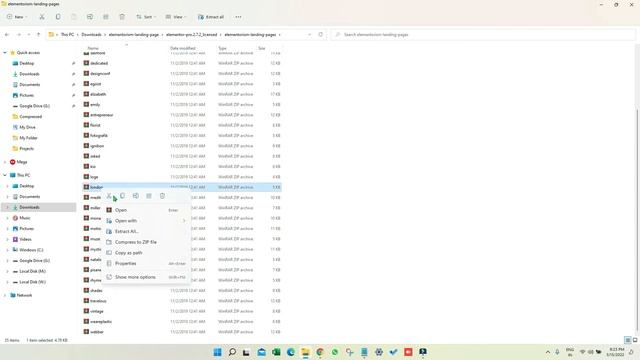Click This PC in the address breadcrumb
The width and height of the screenshot is (640, 360).
click(67, 35)
